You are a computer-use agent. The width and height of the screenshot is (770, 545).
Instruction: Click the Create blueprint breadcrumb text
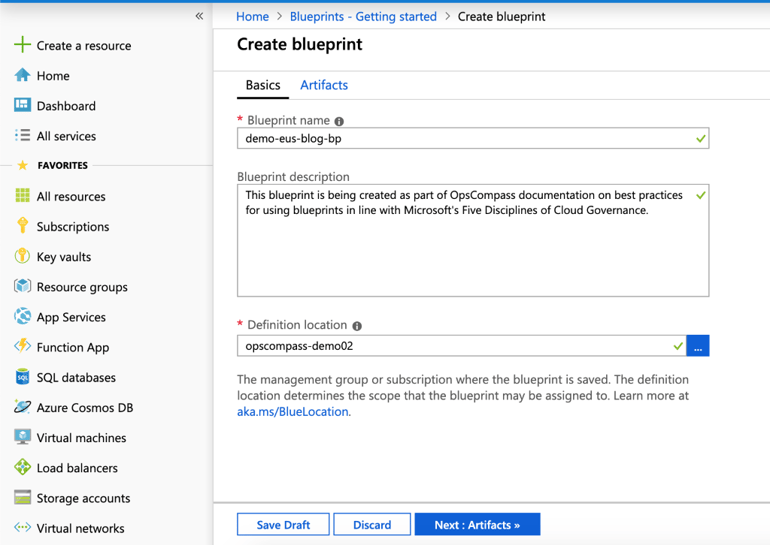point(501,17)
